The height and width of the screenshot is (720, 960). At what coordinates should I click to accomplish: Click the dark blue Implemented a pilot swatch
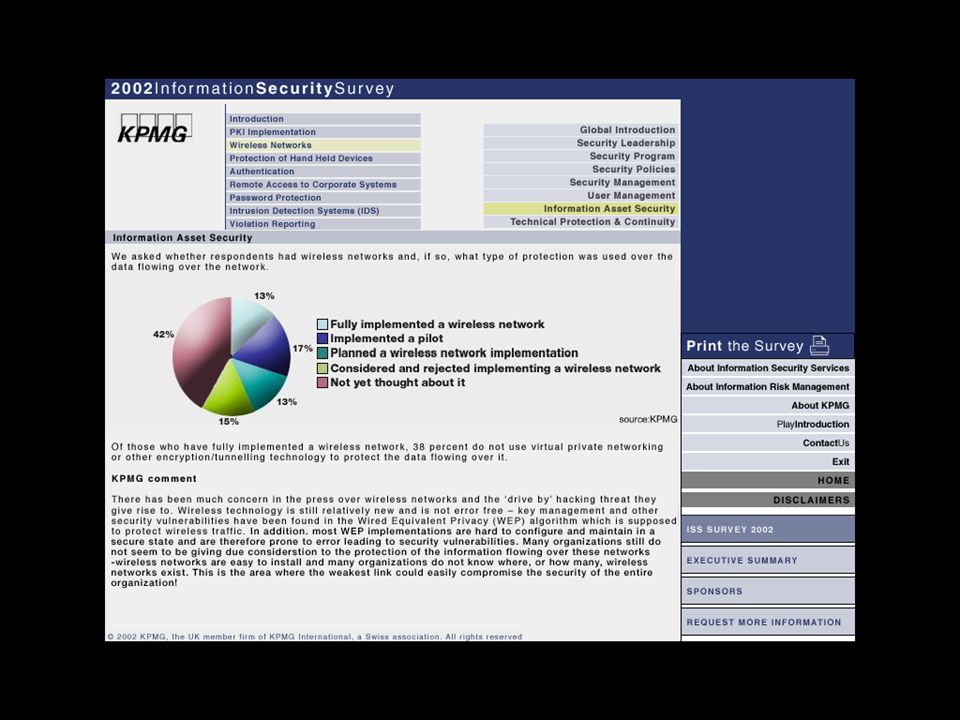[x=323, y=339]
